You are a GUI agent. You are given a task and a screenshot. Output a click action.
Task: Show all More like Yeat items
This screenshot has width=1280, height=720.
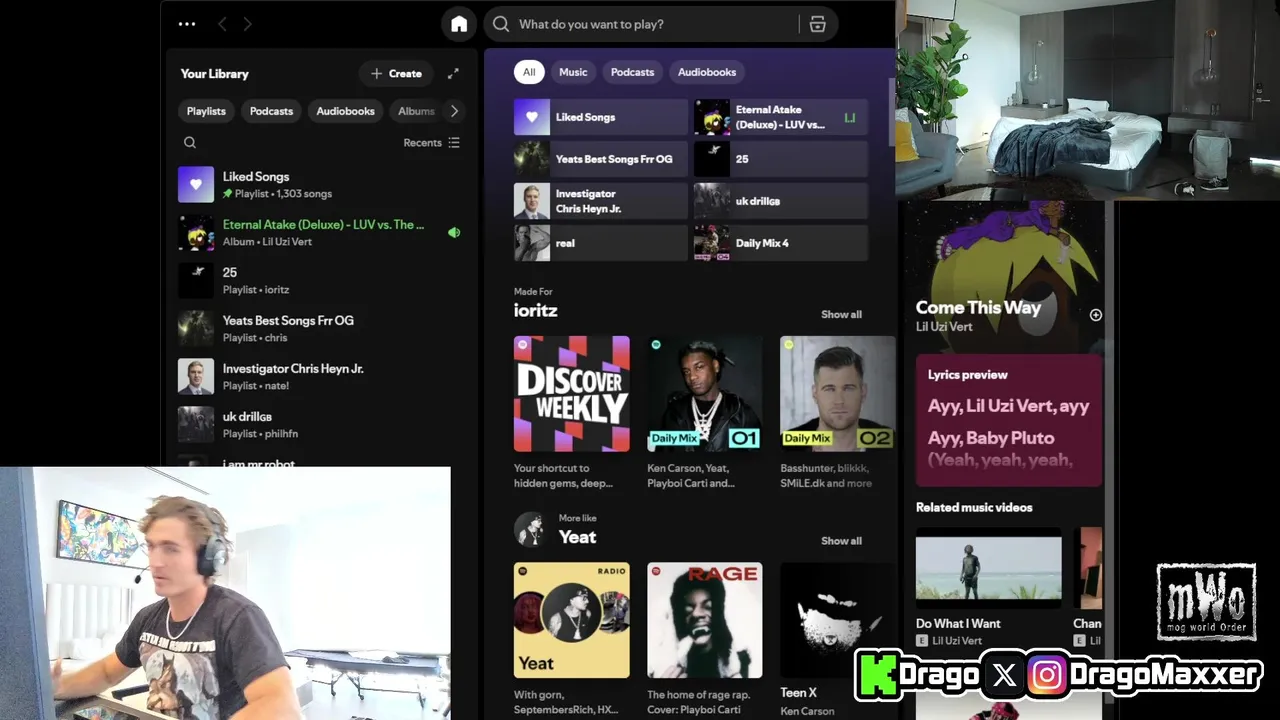tap(841, 541)
